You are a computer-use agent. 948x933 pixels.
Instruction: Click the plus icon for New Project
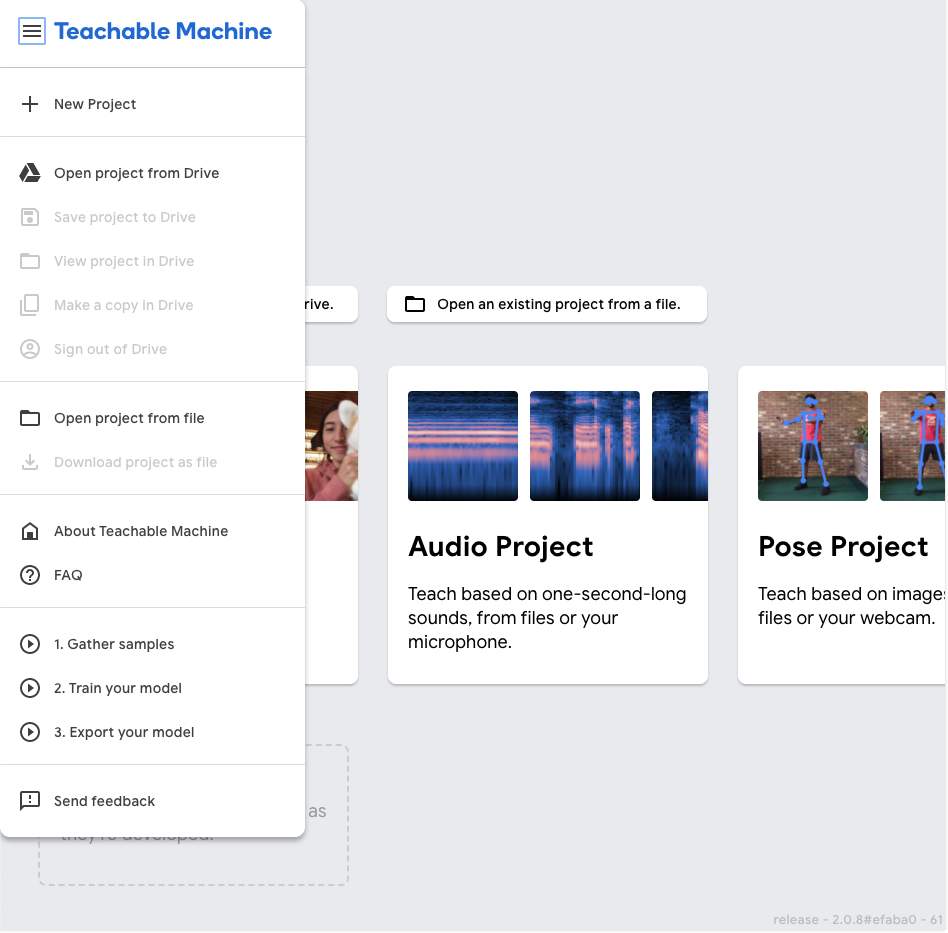click(30, 104)
